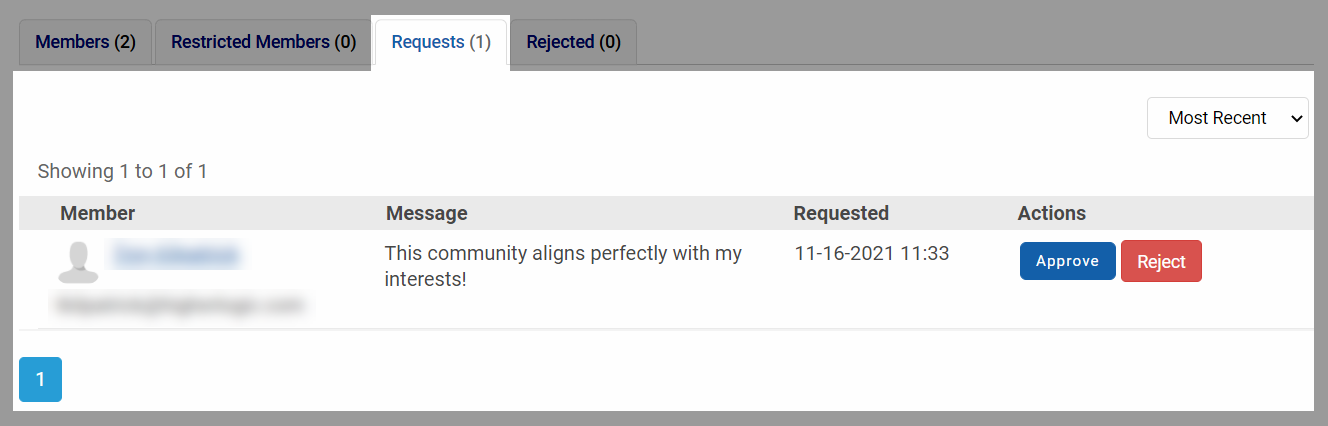This screenshot has width=1328, height=426.
Task: Click the chevron arrow on sort dropdown
Action: pyautogui.click(x=1297, y=119)
